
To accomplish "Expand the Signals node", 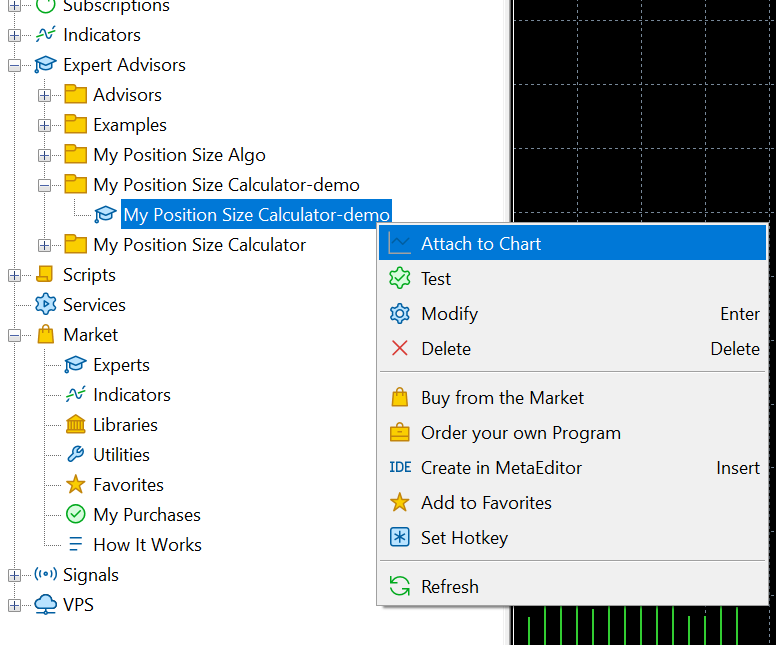I will [14, 575].
